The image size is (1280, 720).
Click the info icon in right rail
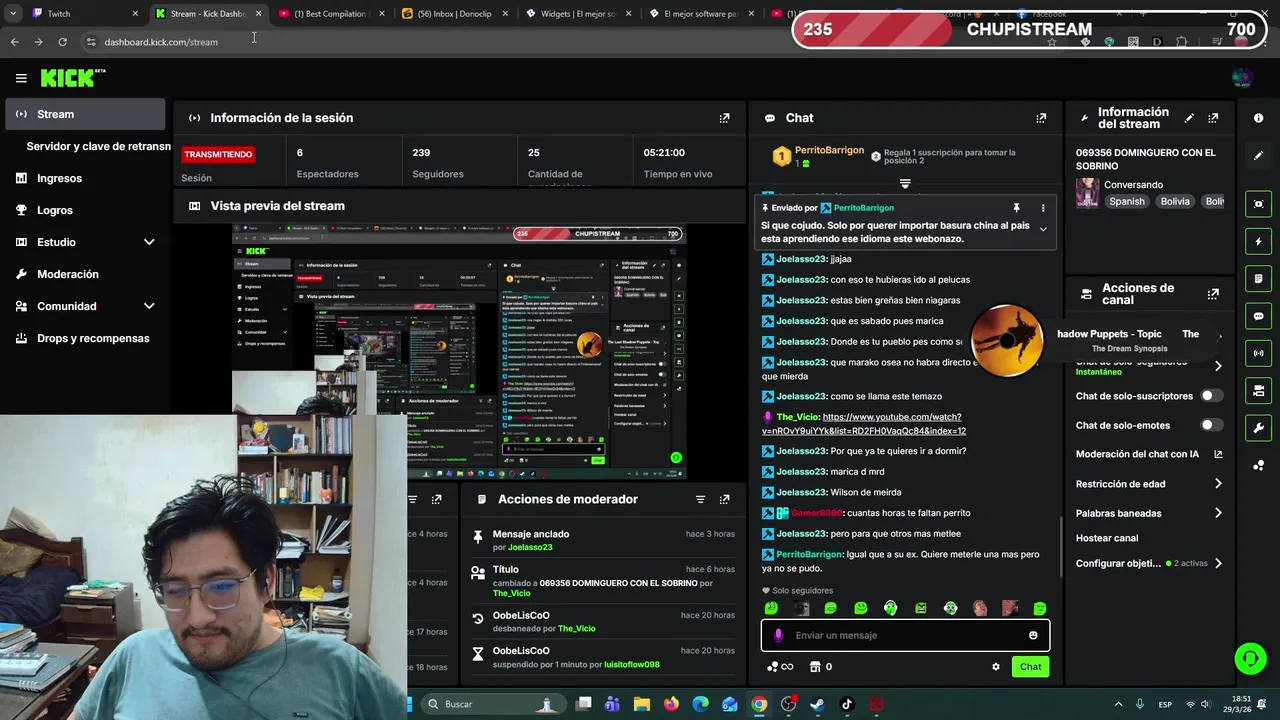1258,118
